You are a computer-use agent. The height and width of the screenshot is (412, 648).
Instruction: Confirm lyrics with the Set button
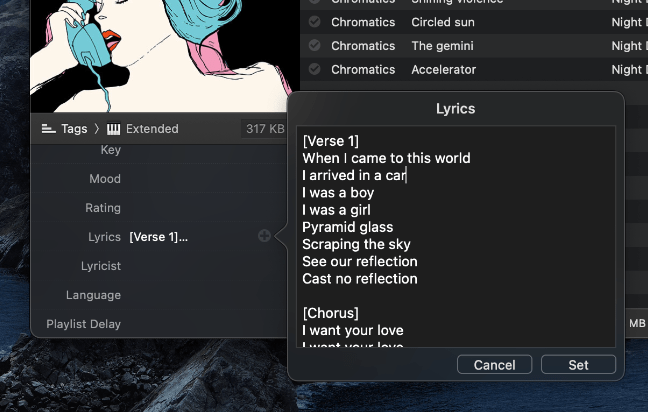[x=578, y=365]
